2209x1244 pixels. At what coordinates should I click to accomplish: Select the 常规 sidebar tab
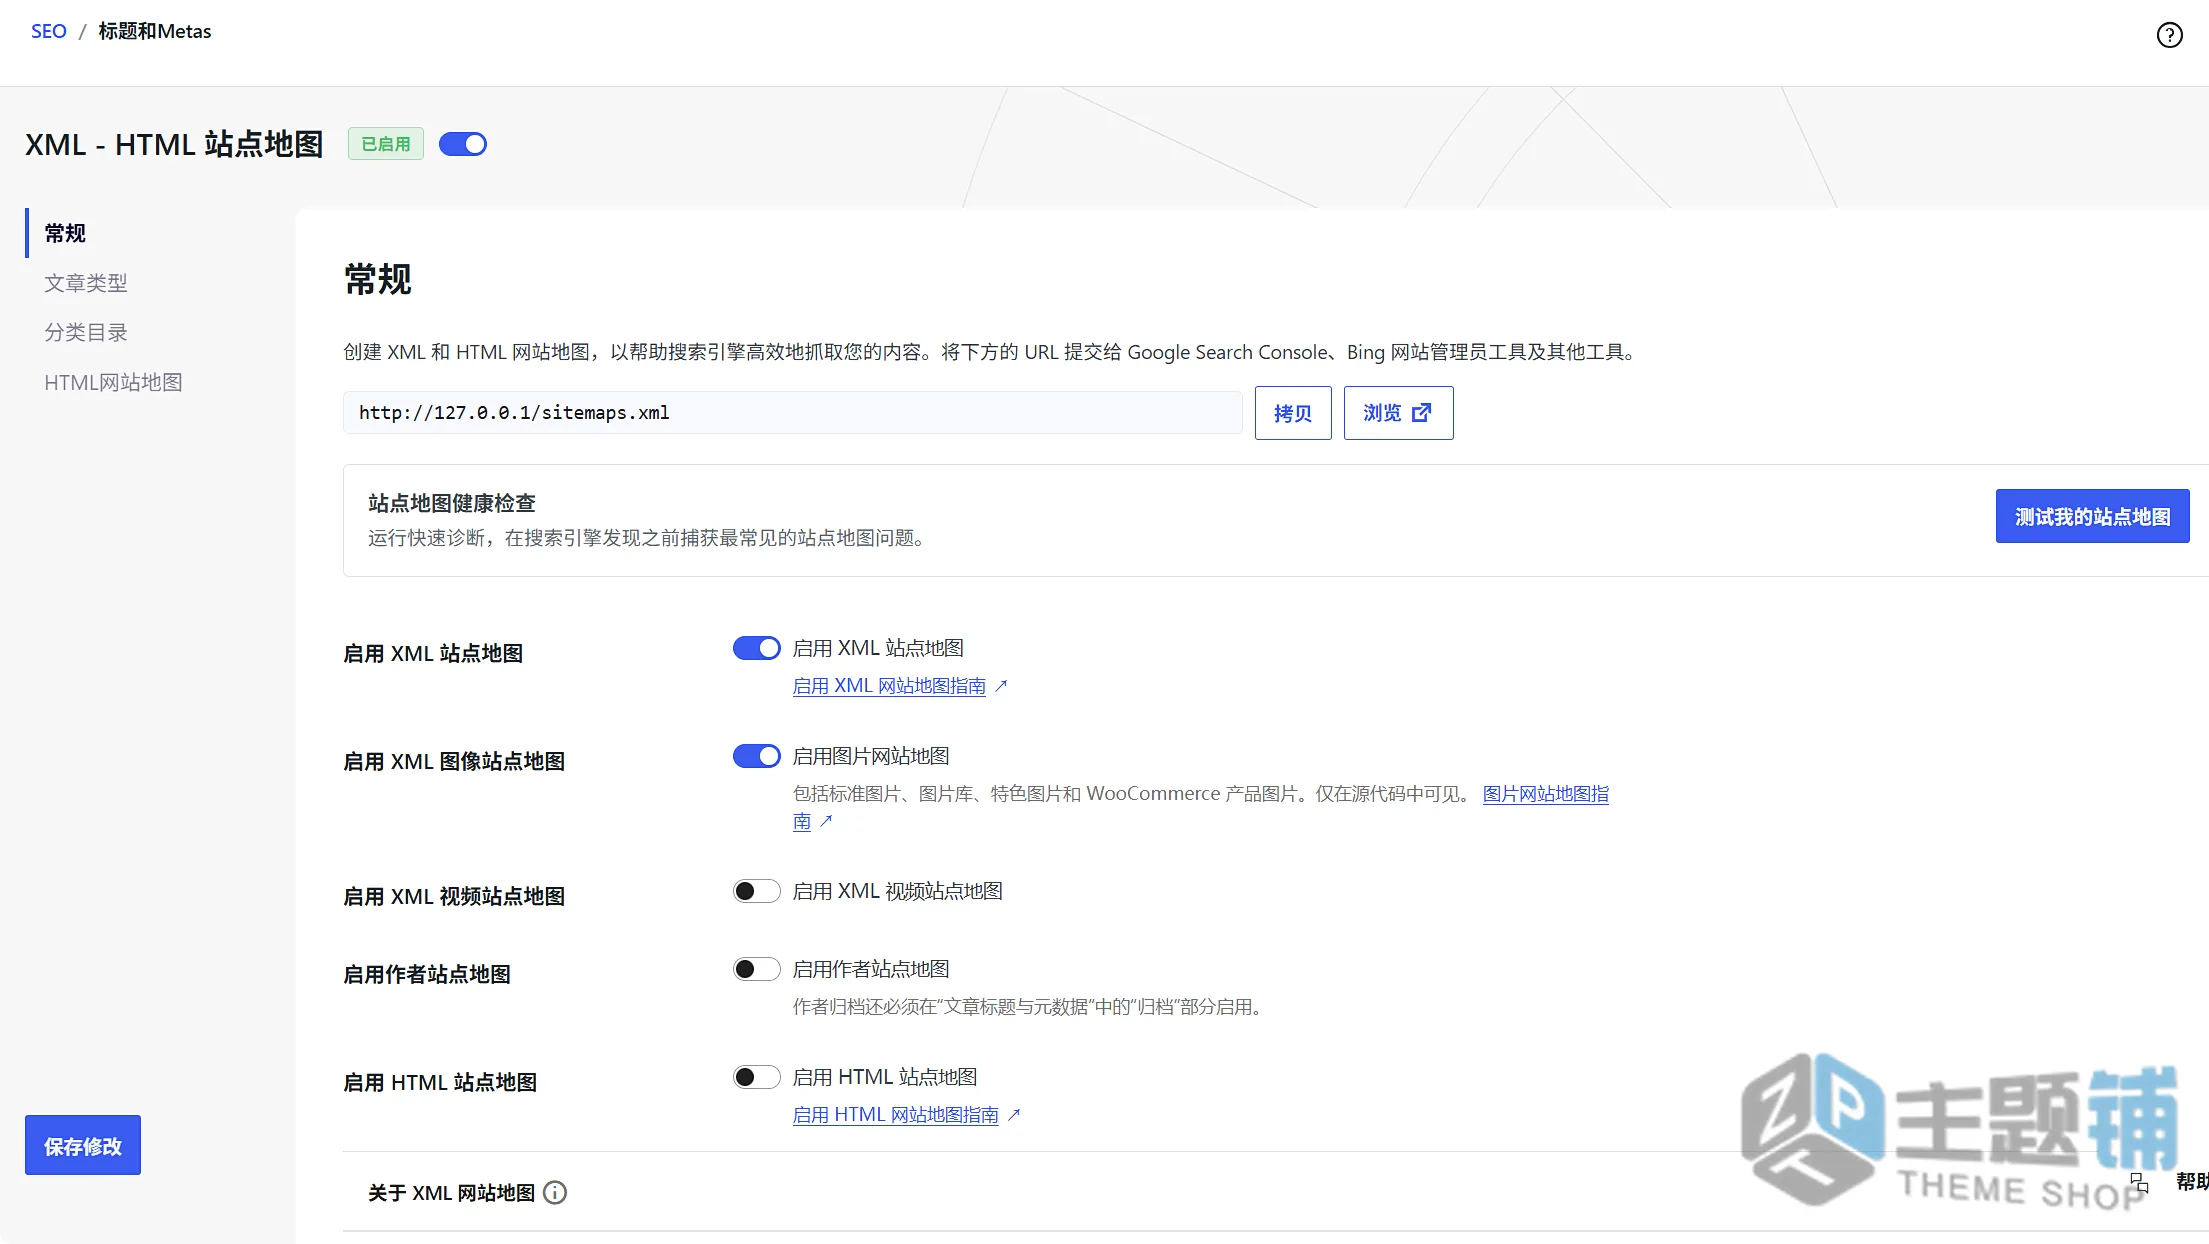[65, 233]
